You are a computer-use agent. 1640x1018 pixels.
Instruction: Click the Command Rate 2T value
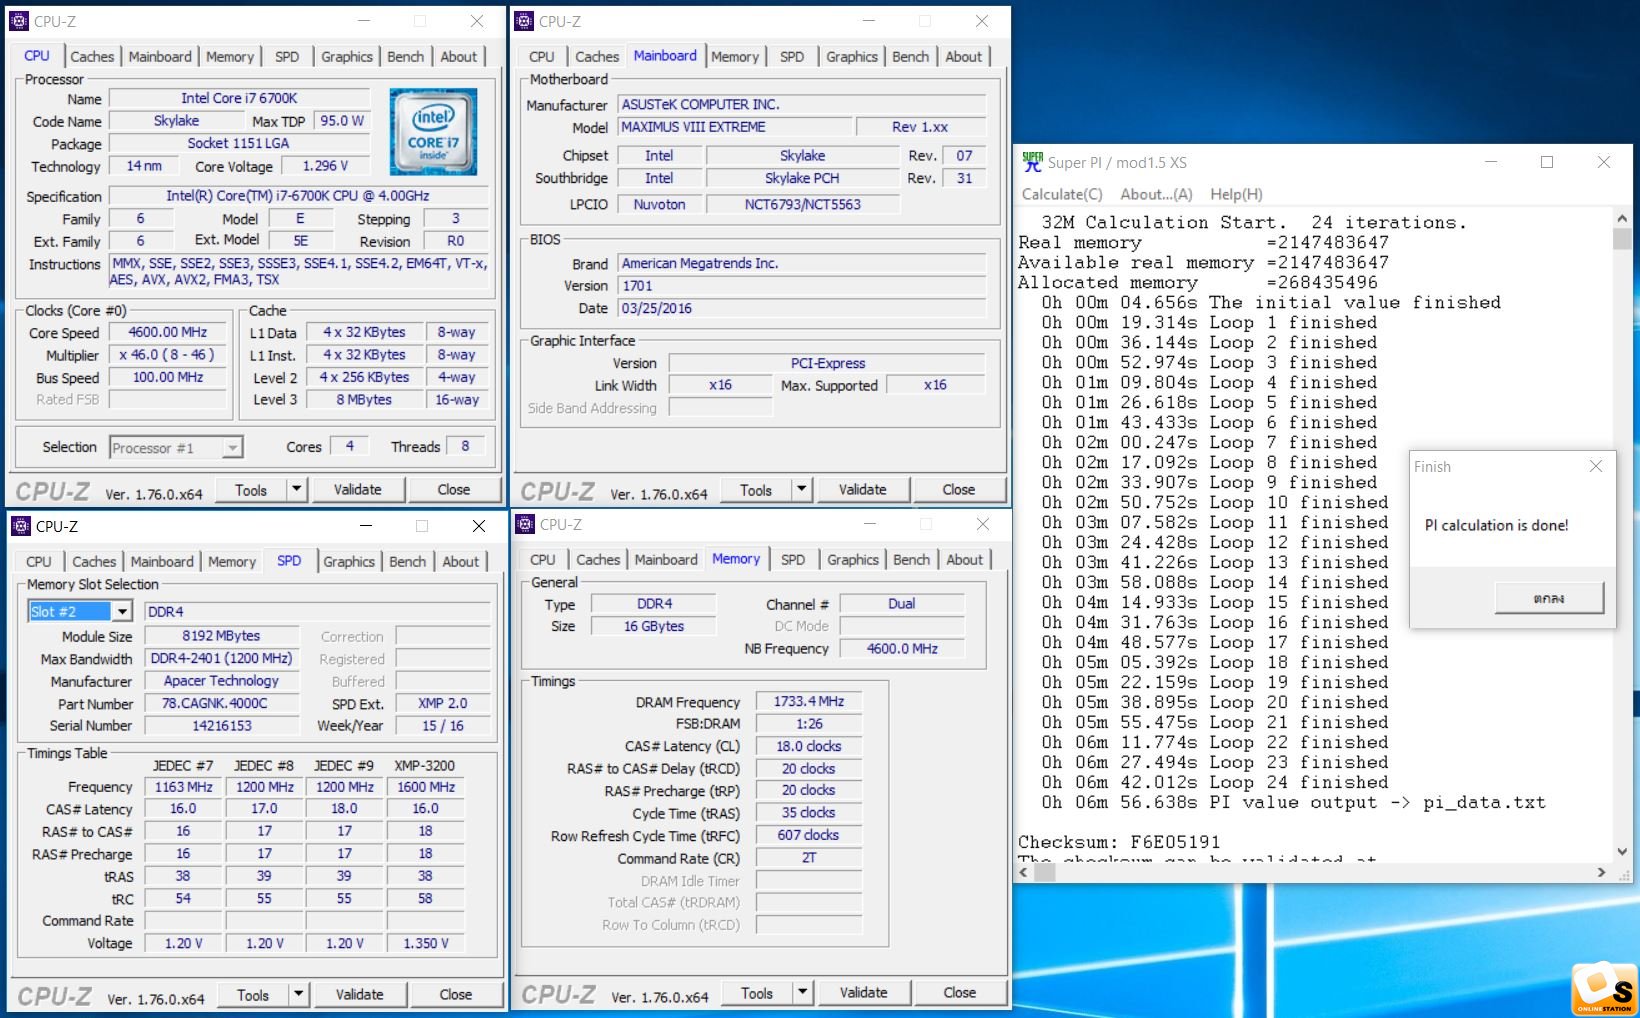(x=809, y=858)
